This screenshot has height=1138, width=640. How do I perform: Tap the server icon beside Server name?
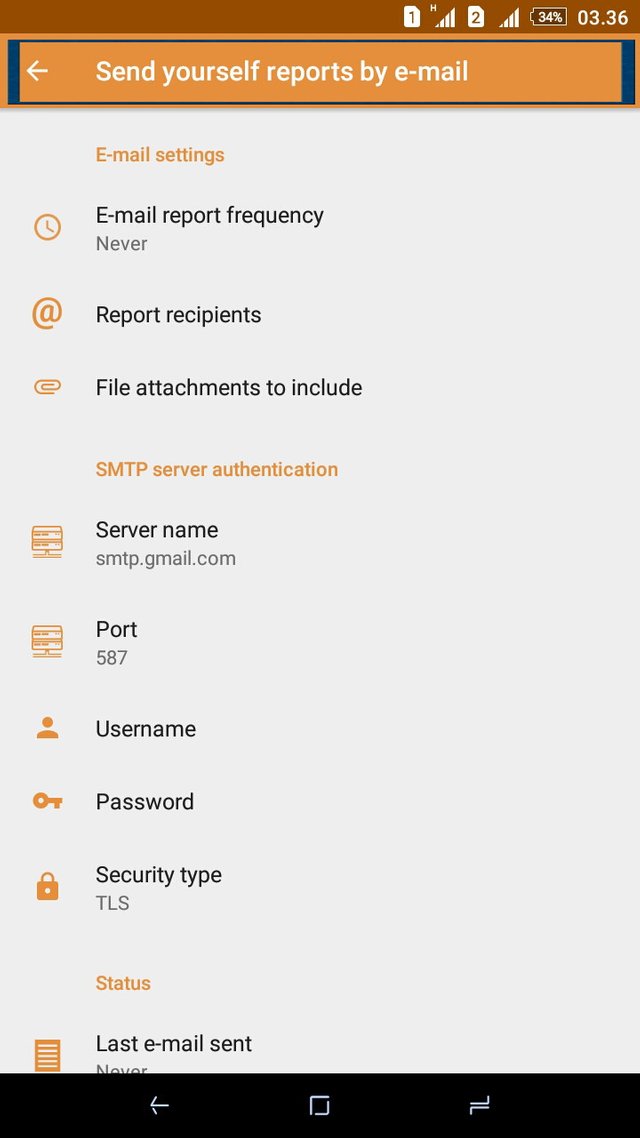(x=47, y=542)
